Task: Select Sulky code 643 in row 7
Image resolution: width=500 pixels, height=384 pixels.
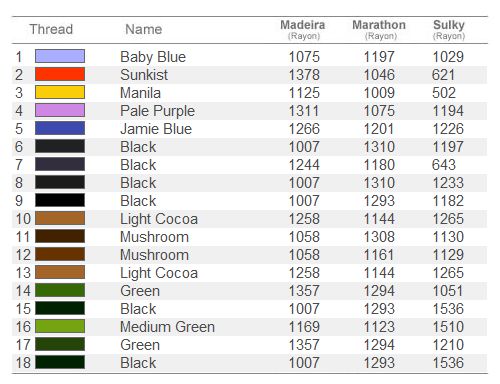Action: 444,165
